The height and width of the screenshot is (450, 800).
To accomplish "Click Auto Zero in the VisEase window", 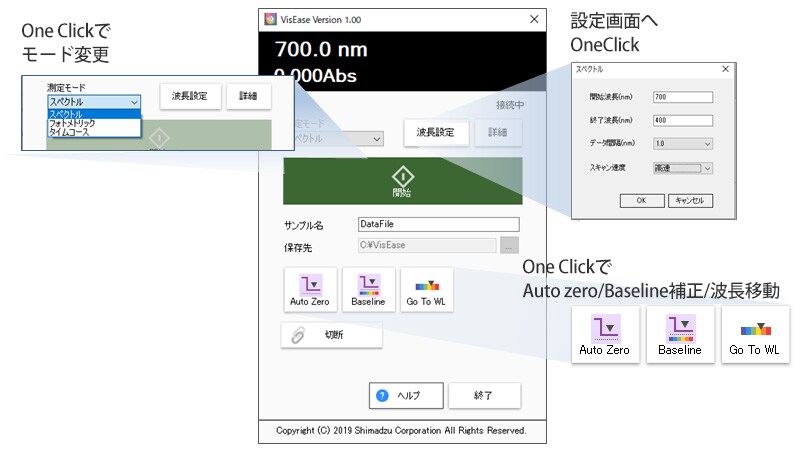I will (310, 290).
